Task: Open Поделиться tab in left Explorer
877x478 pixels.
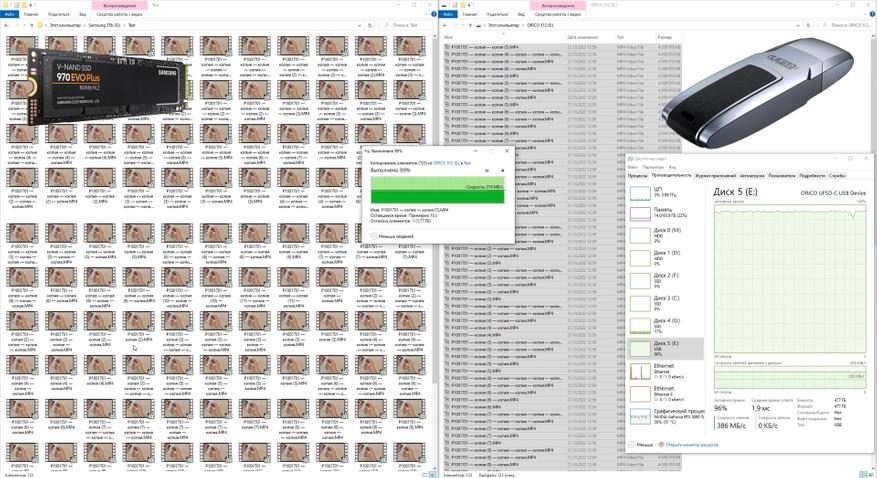Action: tap(59, 14)
